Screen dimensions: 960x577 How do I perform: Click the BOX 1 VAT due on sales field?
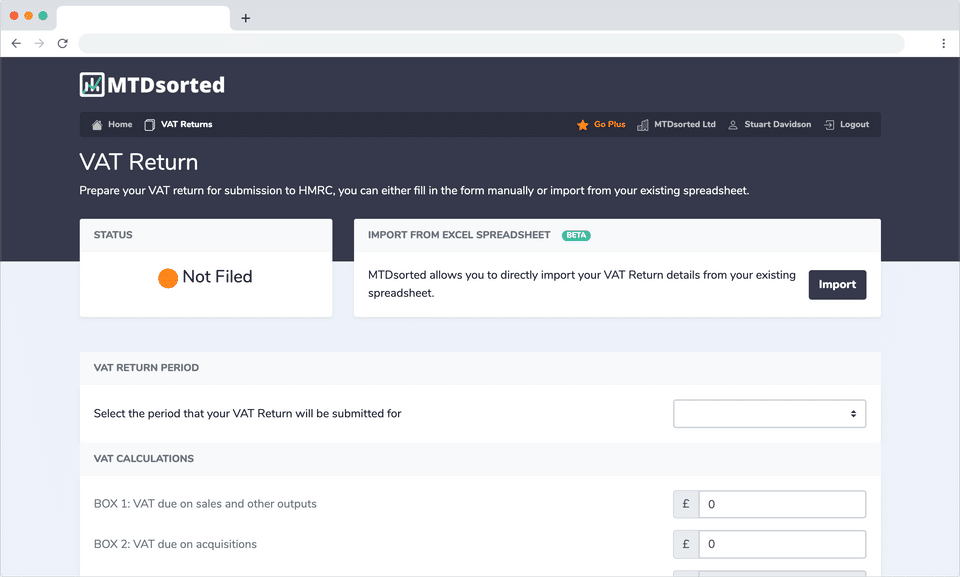pos(781,504)
